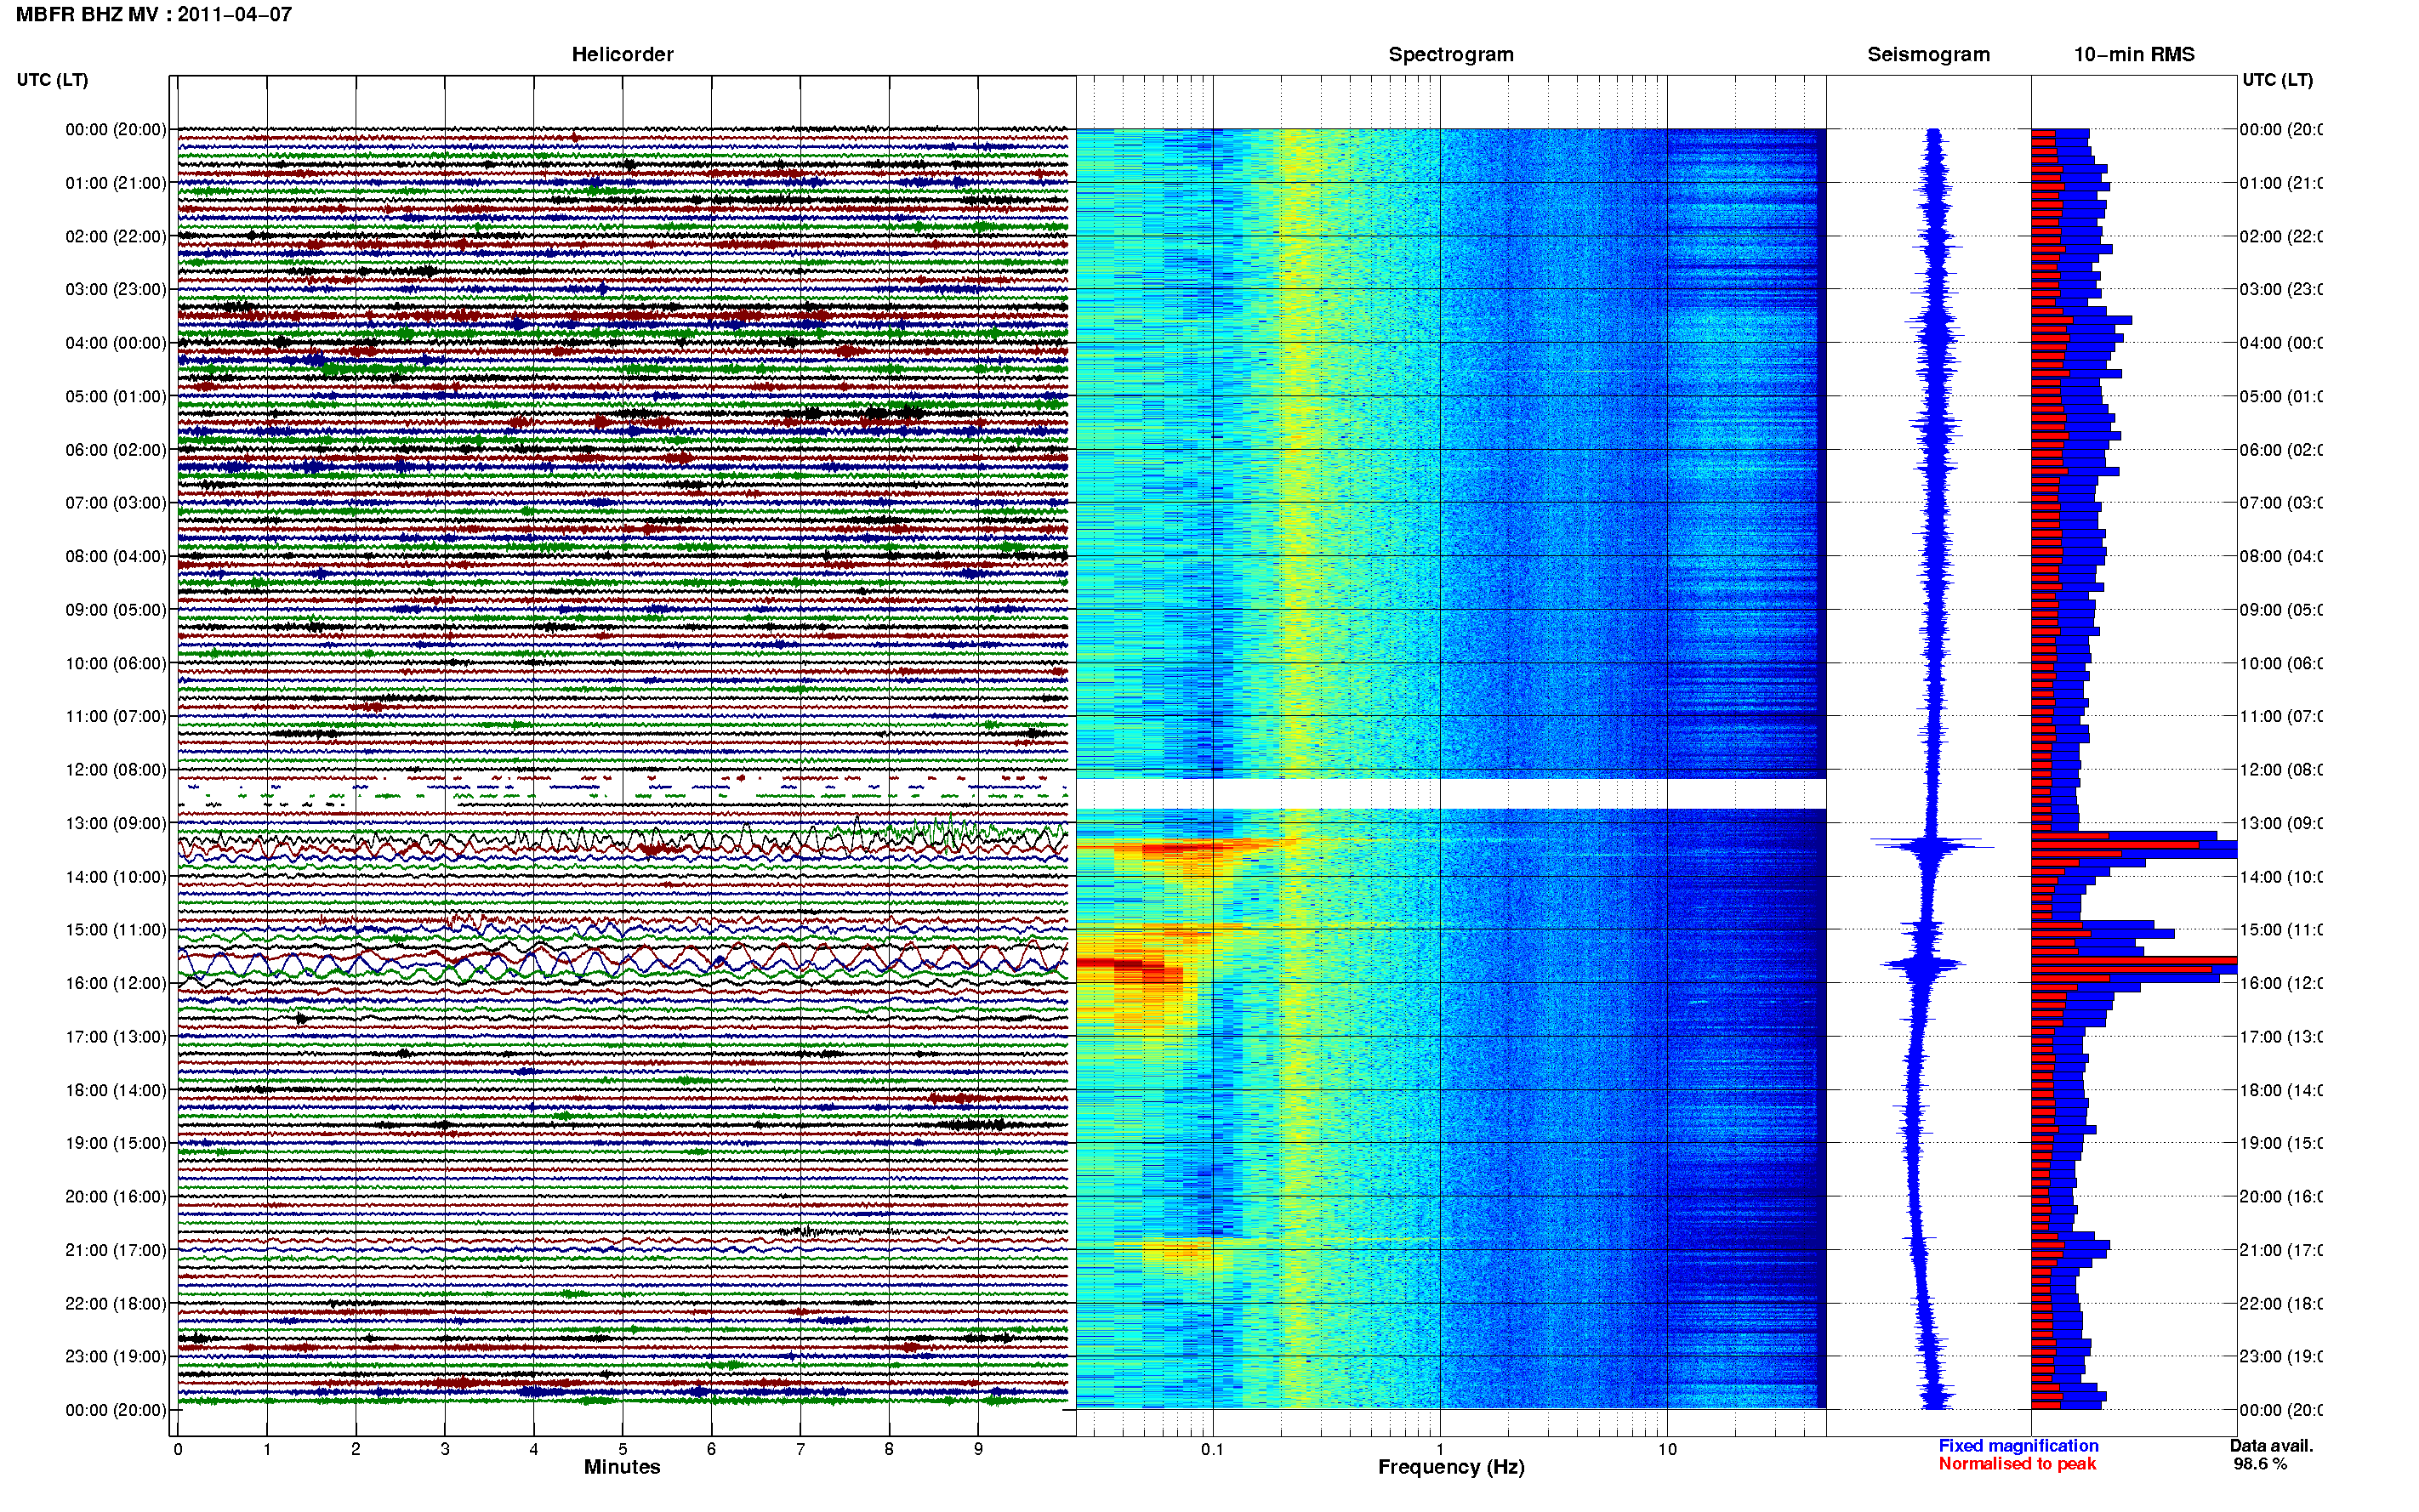Click the left-side "UTC (LT)" axis label
Image resolution: width=2419 pixels, height=1512 pixels.
(52, 80)
